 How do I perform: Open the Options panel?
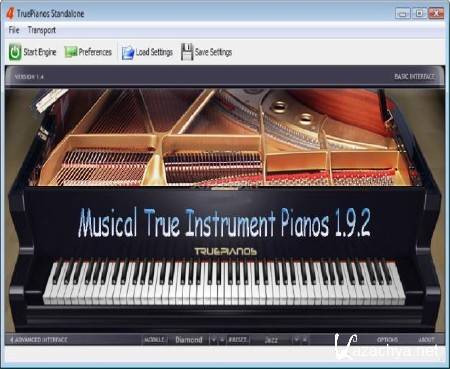(x=387, y=340)
